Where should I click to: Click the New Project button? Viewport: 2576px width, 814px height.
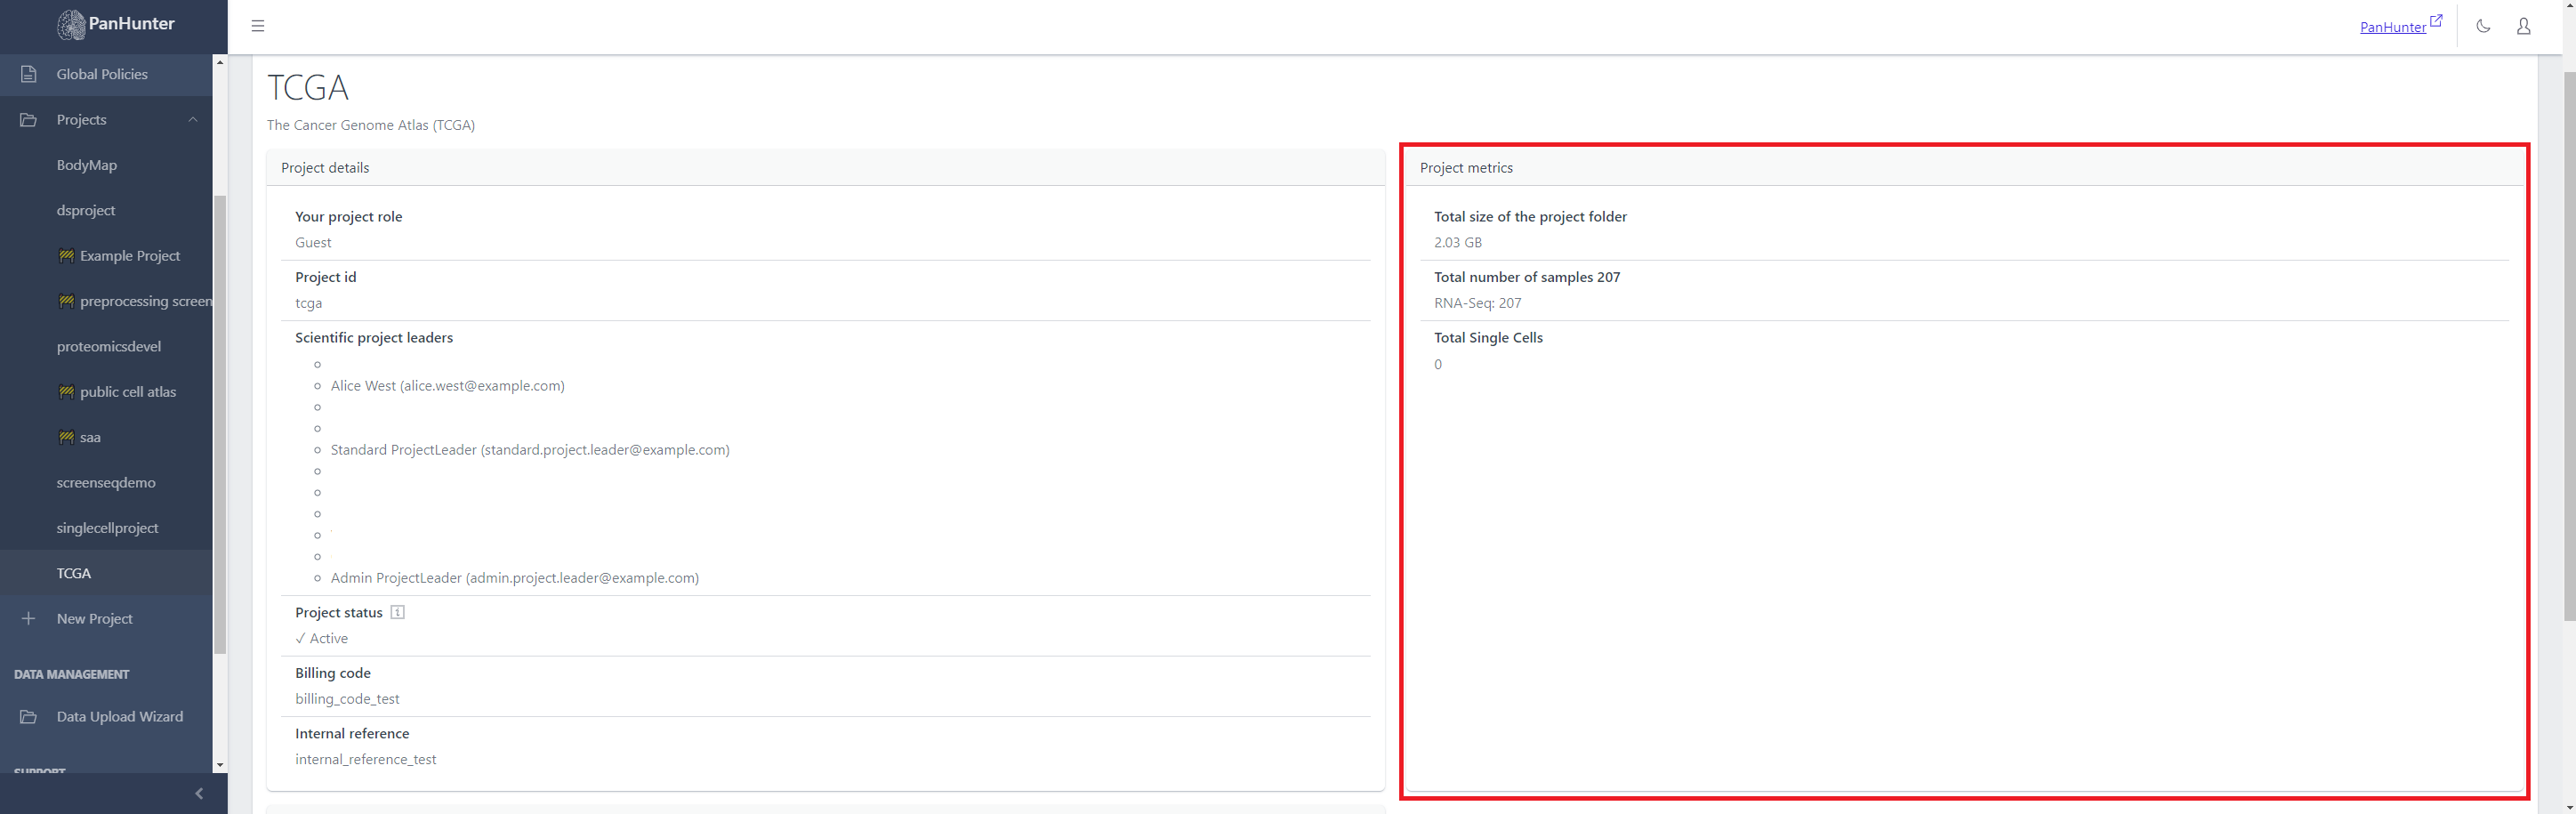point(95,618)
